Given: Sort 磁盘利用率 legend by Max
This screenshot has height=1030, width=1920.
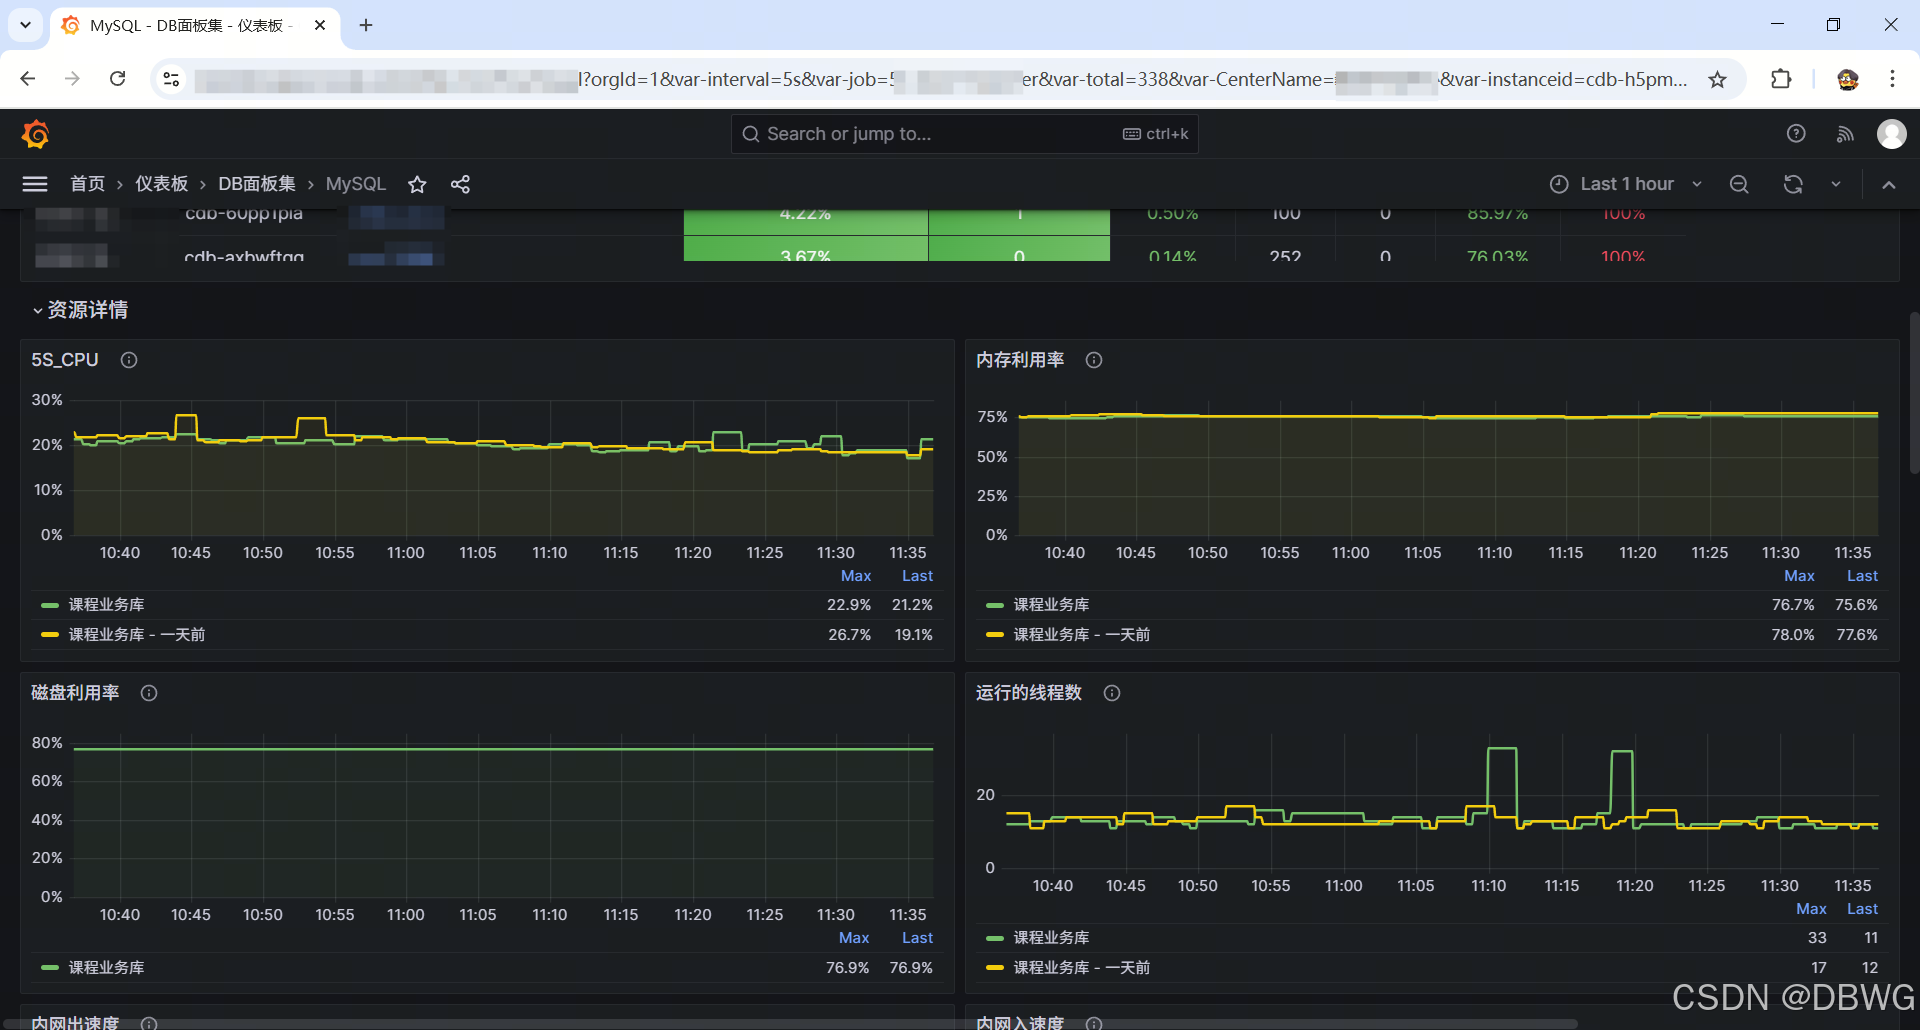Looking at the screenshot, I should (854, 938).
